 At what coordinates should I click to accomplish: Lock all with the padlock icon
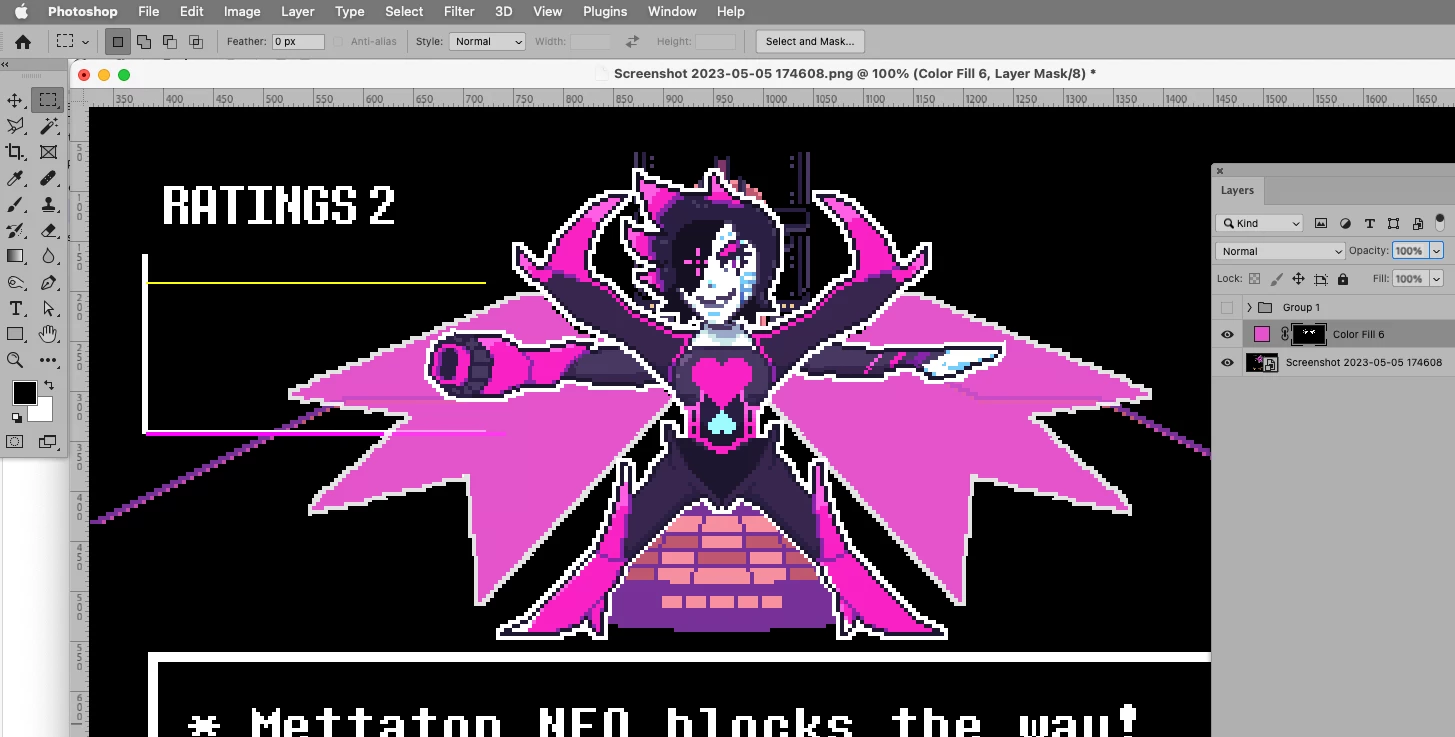[1343, 279]
